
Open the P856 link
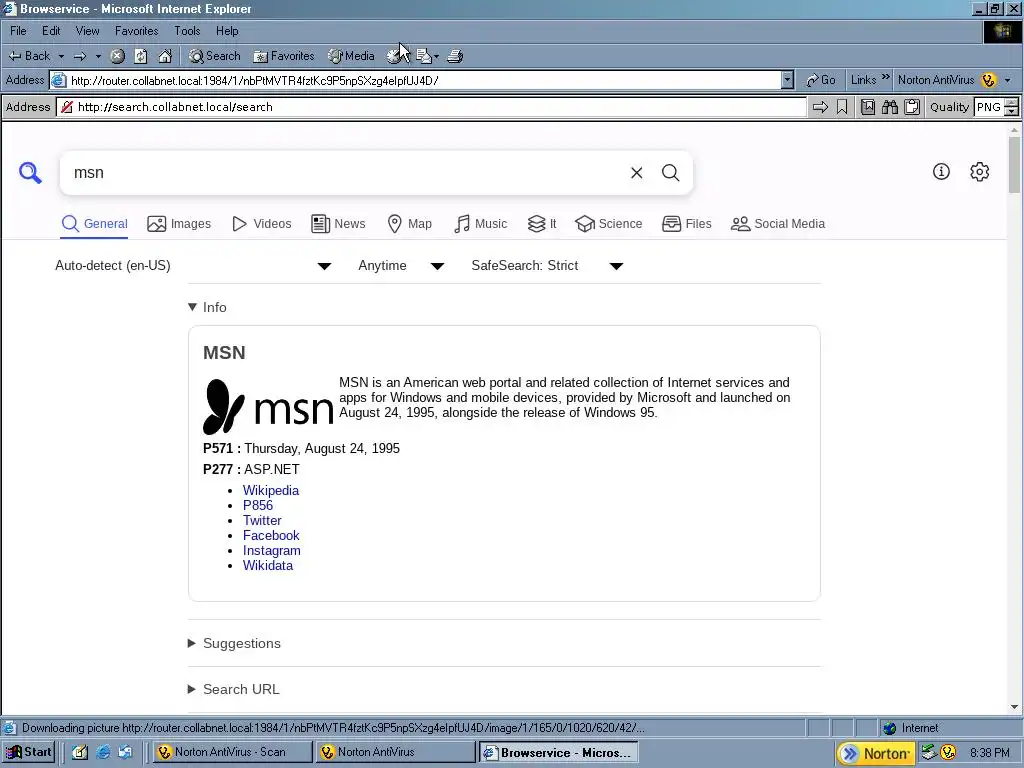tap(258, 505)
